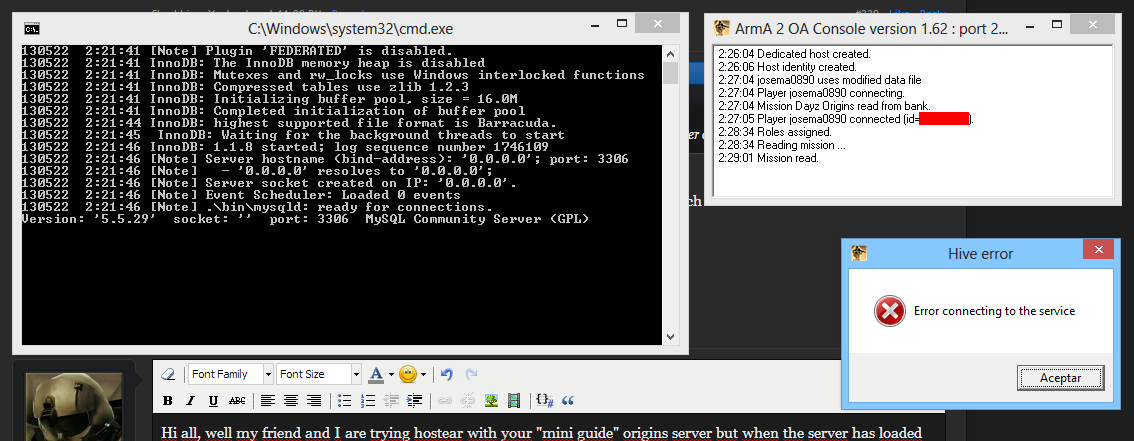This screenshot has width=1134, height=441.
Task: Click 'Dedicated host created.' console line
Action: pyautogui.click(x=795, y=54)
